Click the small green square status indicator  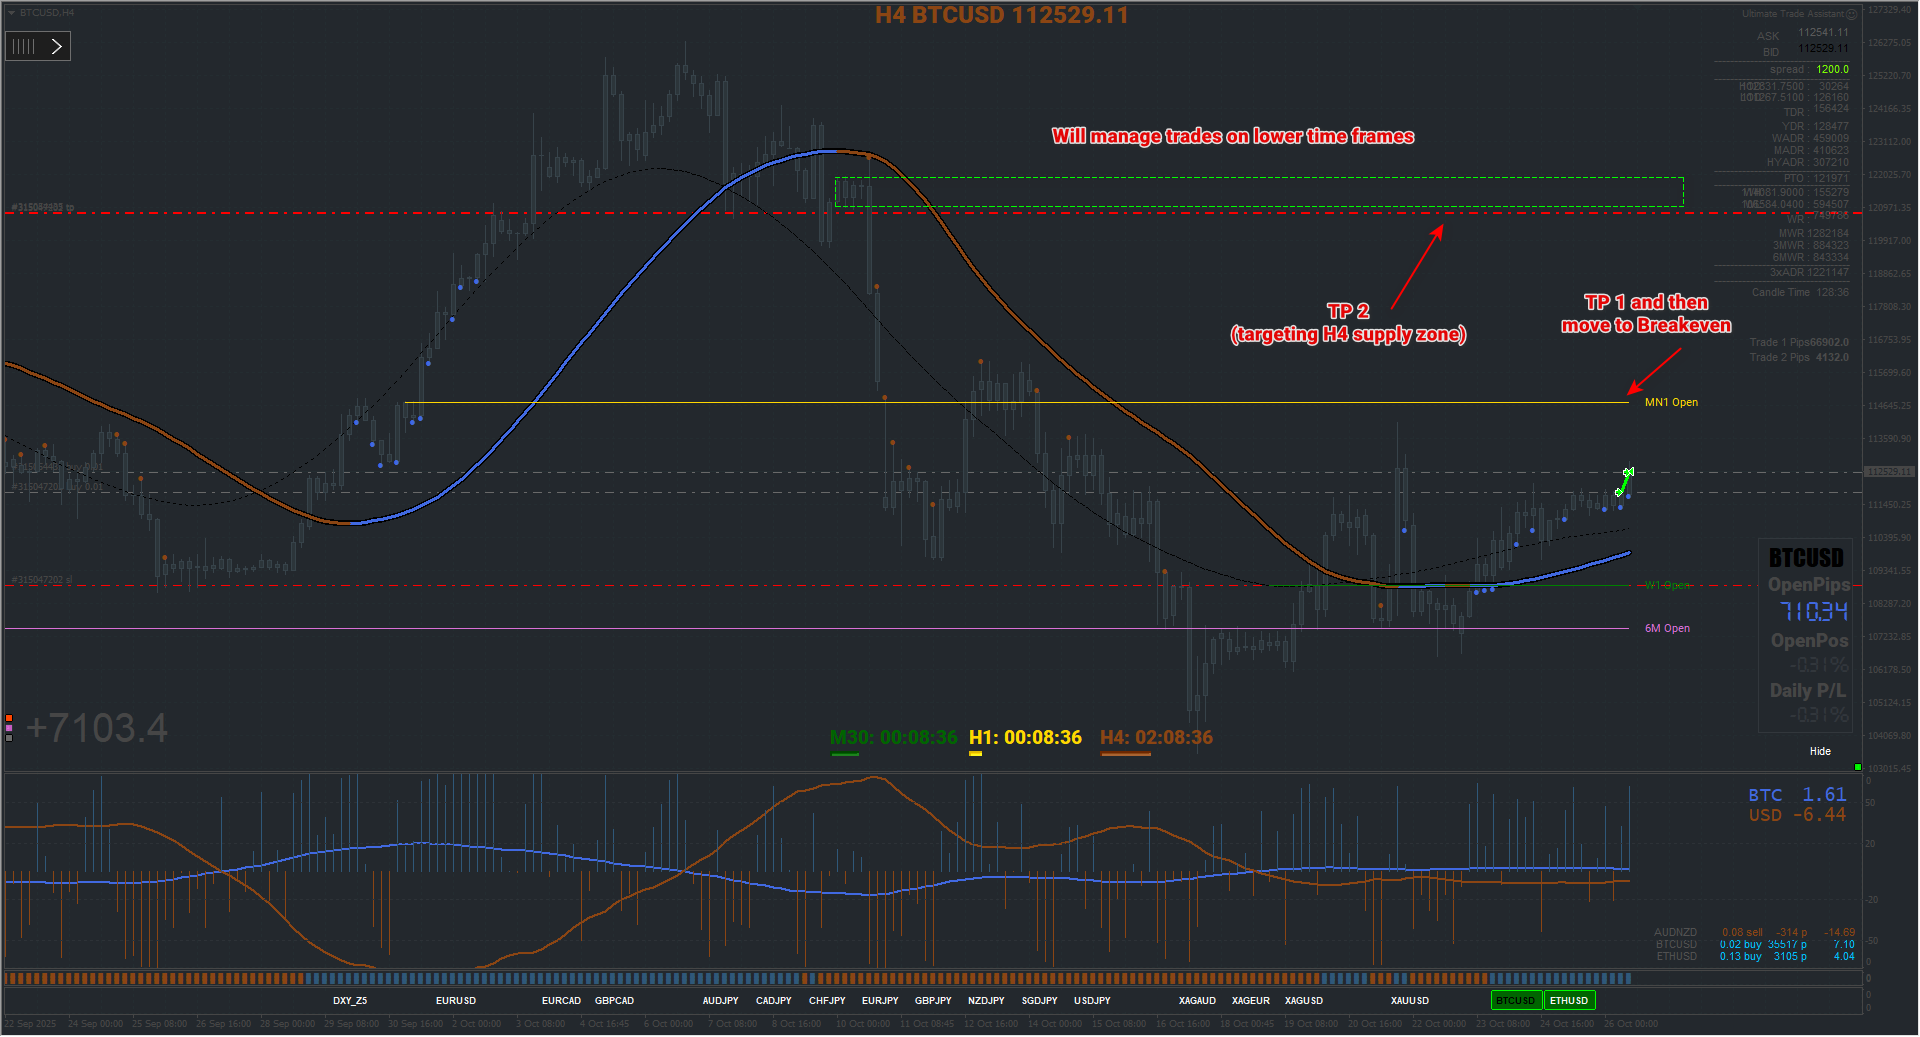pos(1857,767)
